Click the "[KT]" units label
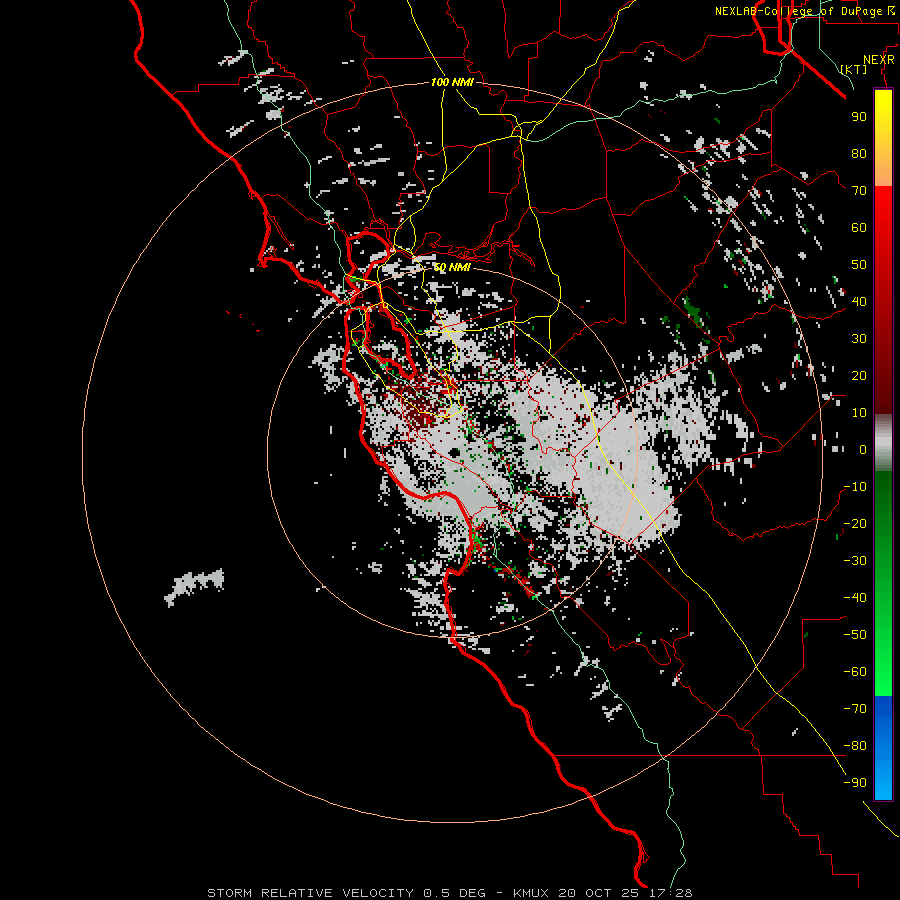Viewport: 900px width, 900px height. [854, 69]
